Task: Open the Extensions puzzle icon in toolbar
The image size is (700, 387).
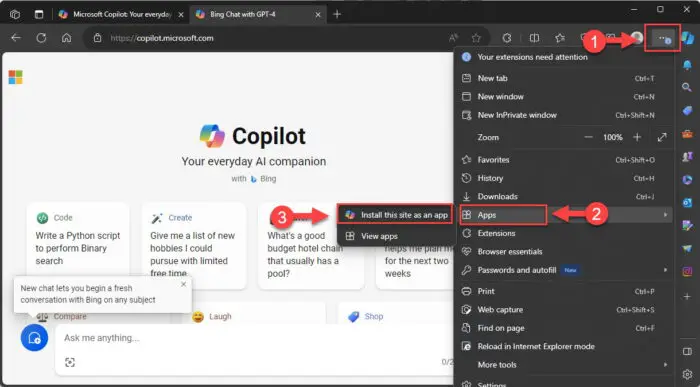Action: coord(507,38)
